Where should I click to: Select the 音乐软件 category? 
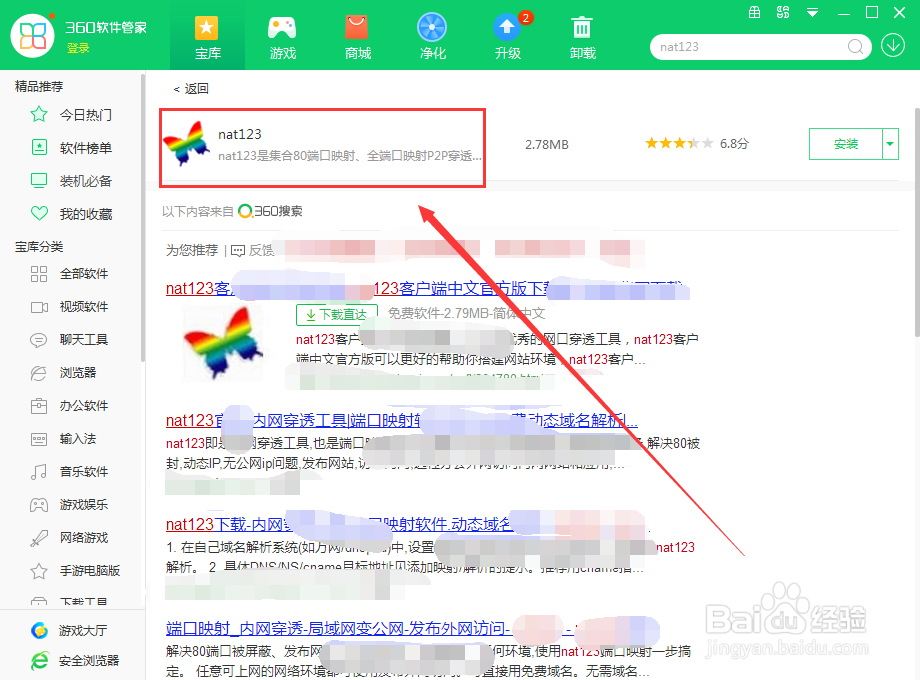(x=84, y=471)
